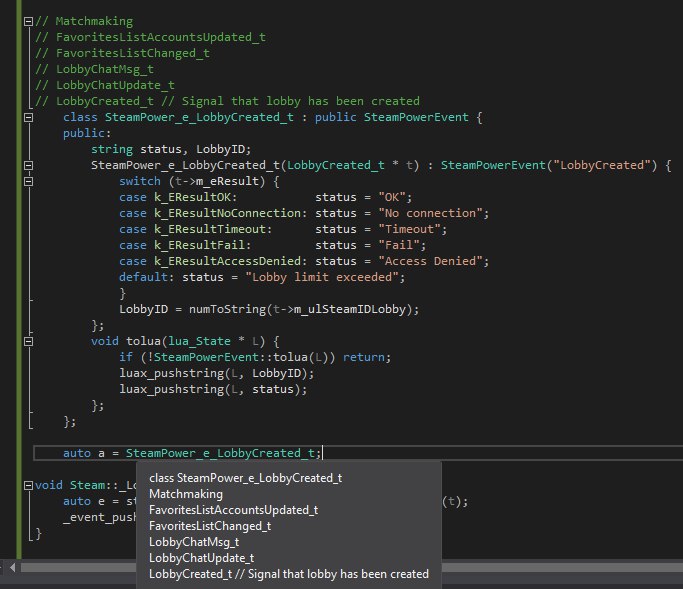Click 'SteamPowerEvent' base class in class declaration

(x=416, y=117)
